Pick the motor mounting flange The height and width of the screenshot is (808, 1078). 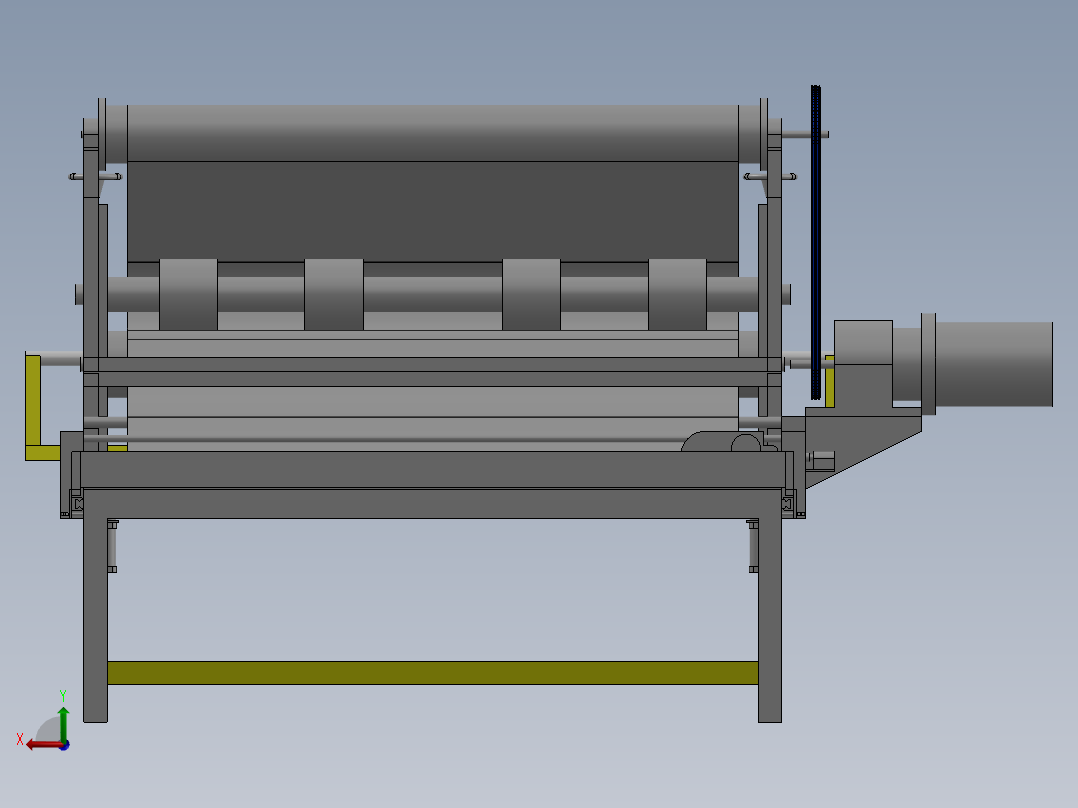point(928,363)
